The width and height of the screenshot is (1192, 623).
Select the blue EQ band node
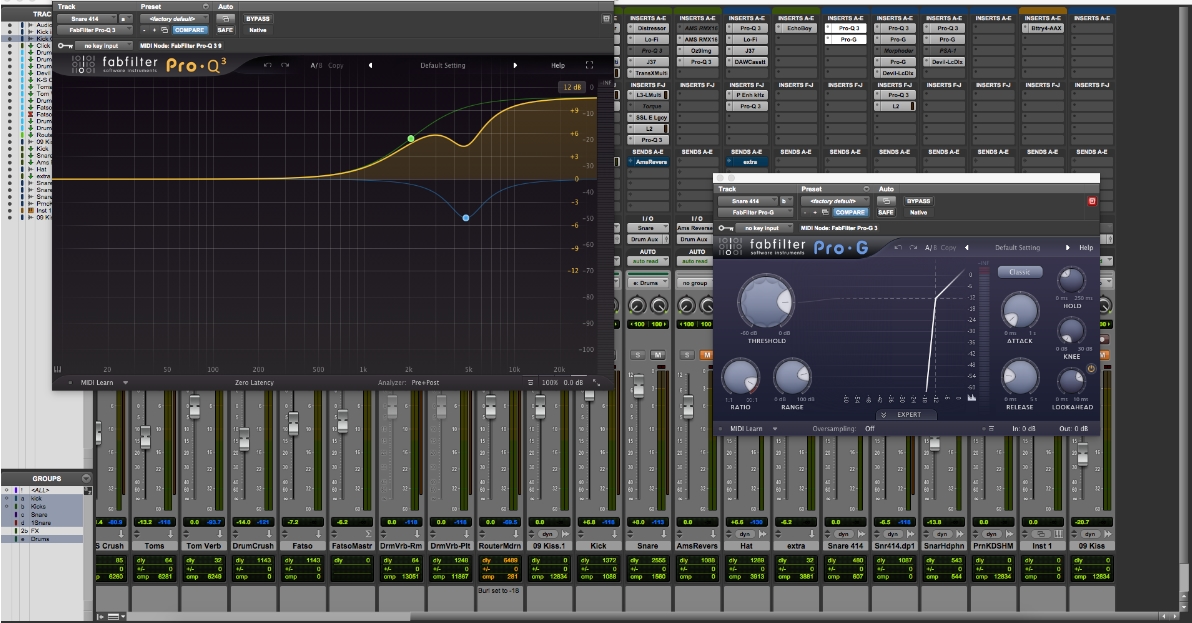[x=466, y=217]
